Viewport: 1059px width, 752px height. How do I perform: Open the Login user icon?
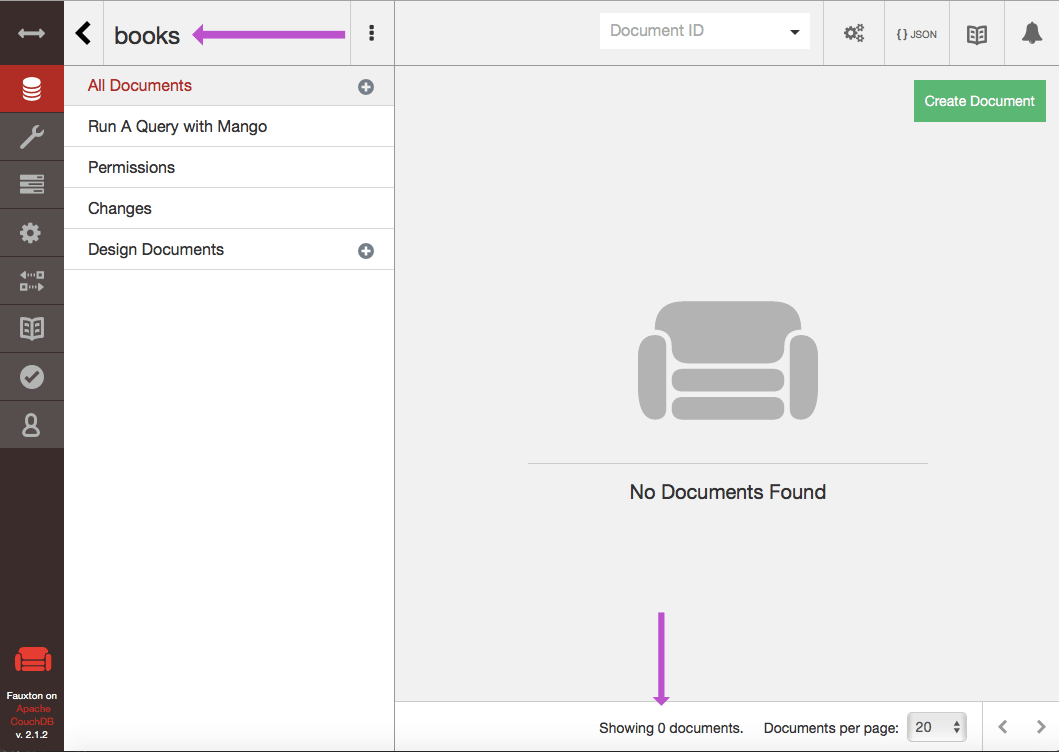31,424
